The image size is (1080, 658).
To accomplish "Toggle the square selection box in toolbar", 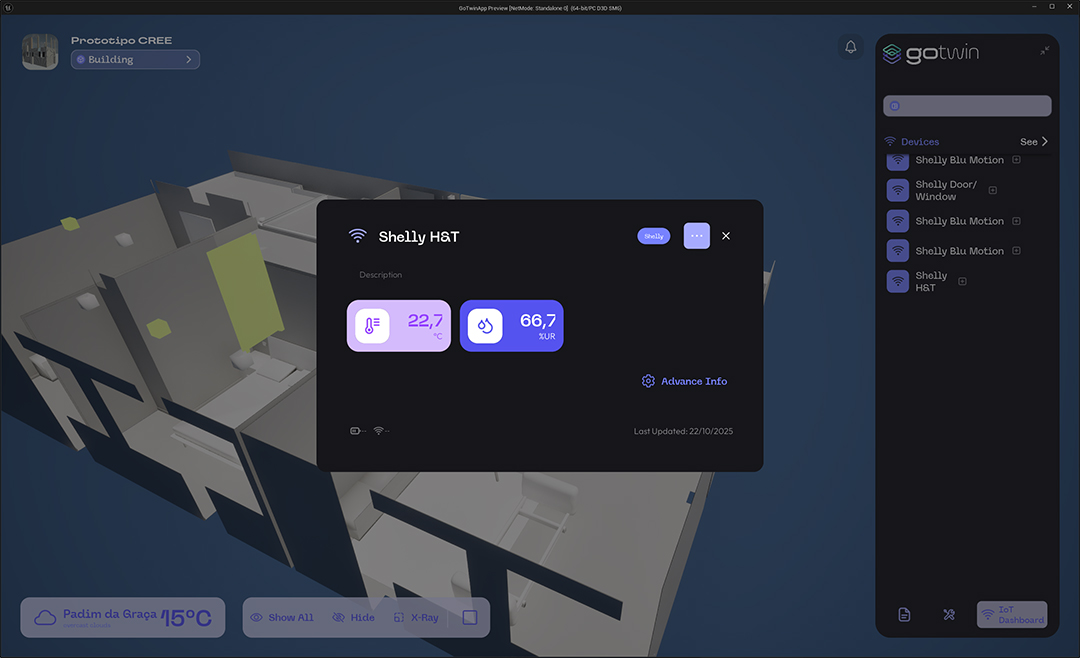I will tap(470, 618).
